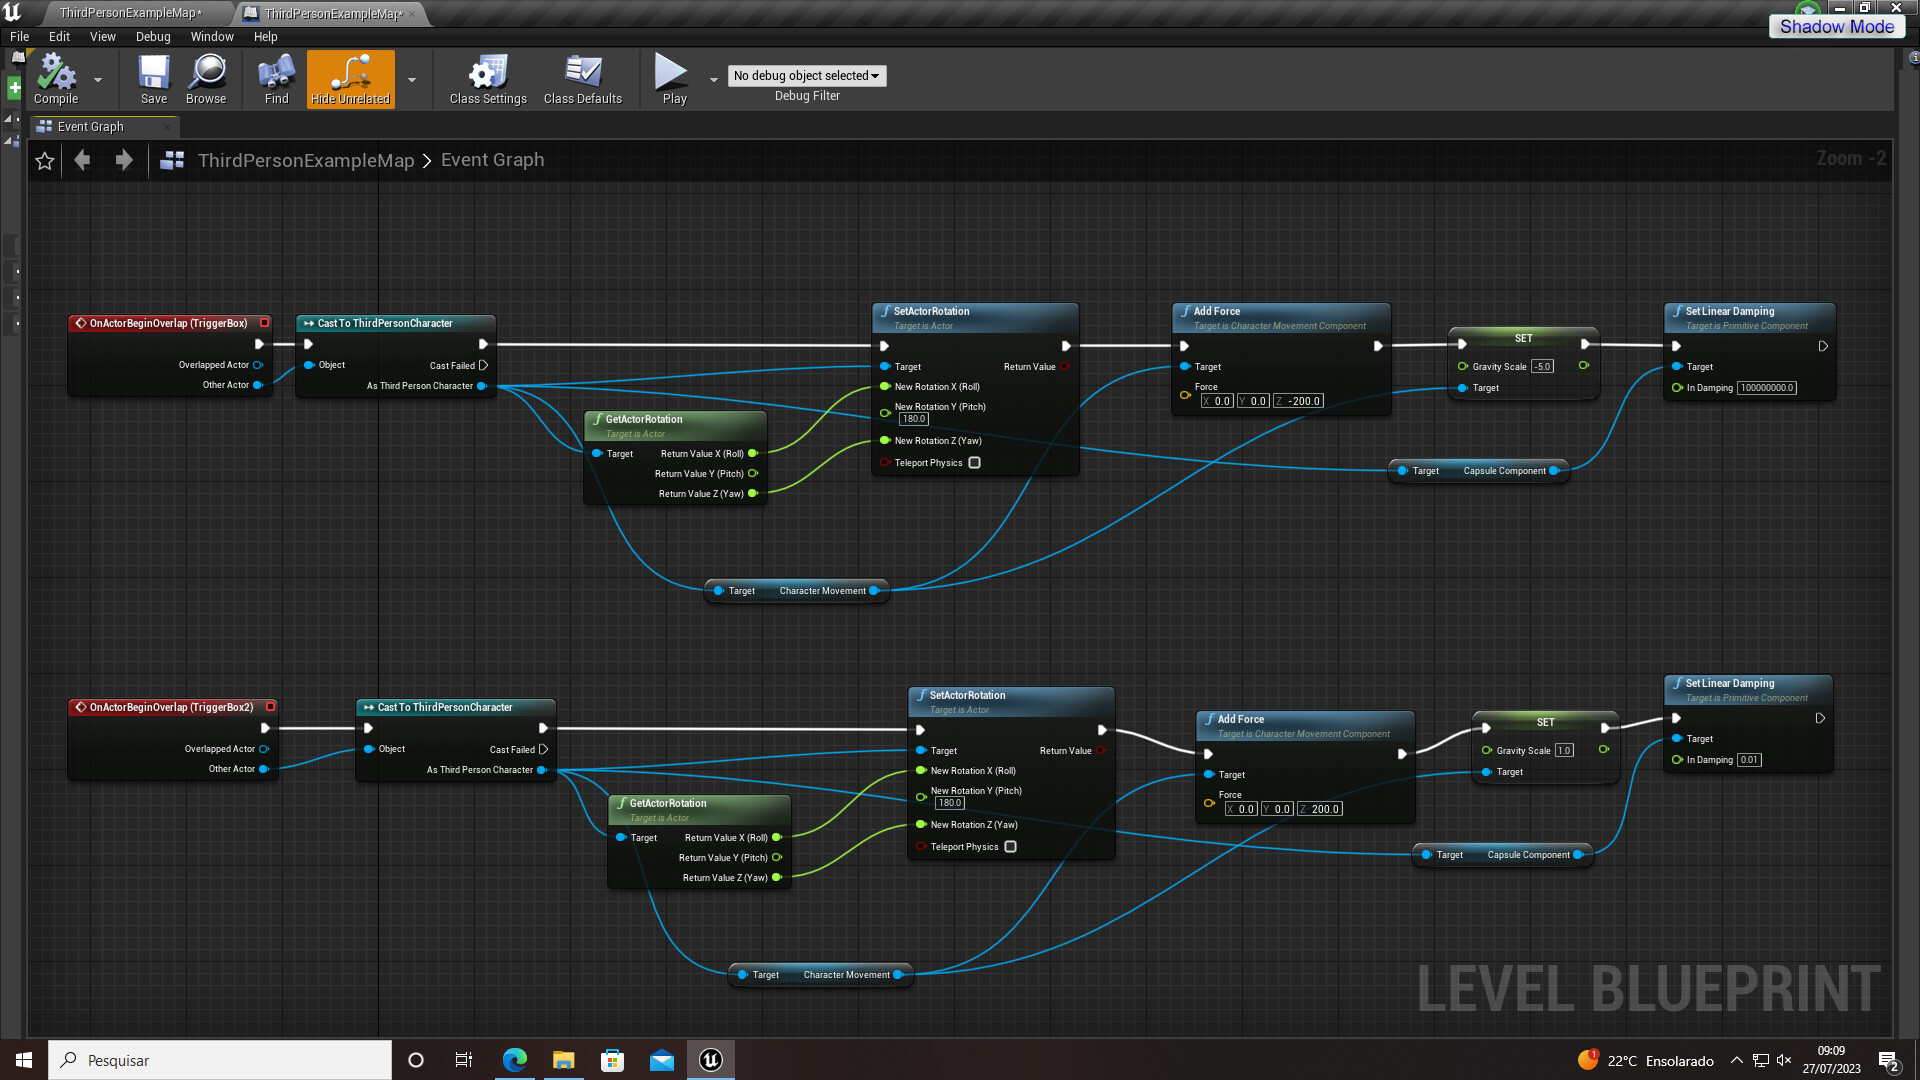Viewport: 1920px width, 1080px height.
Task: Open the Debug menu
Action: pos(153,37)
